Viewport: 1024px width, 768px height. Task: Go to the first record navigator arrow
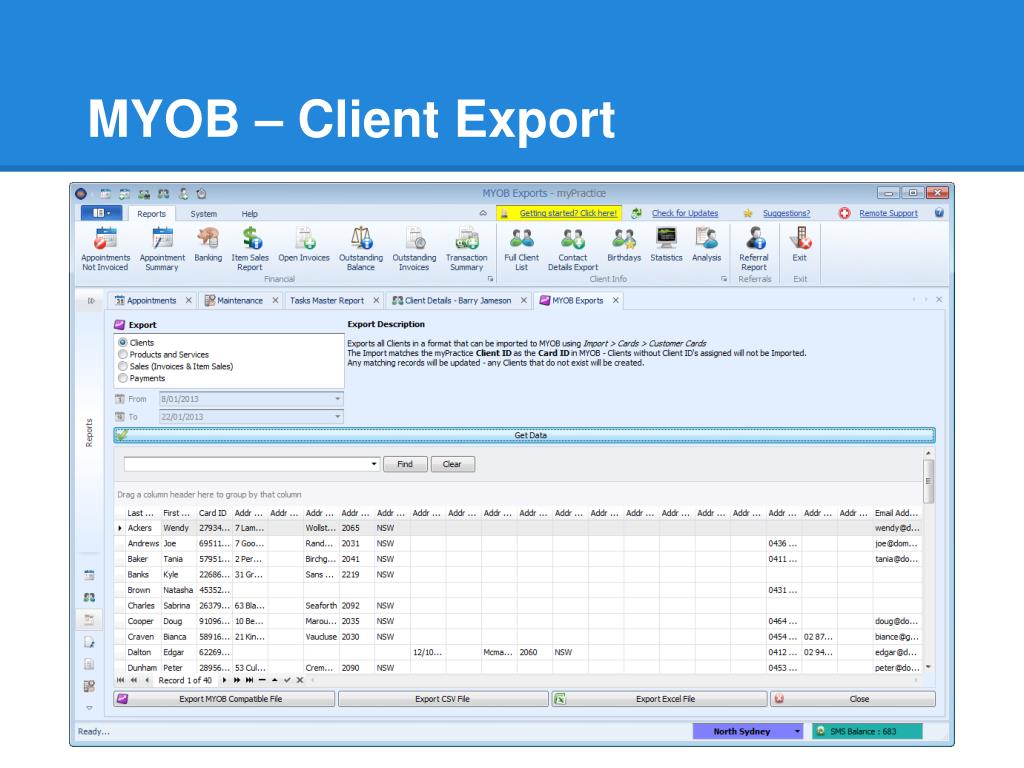(x=120, y=680)
